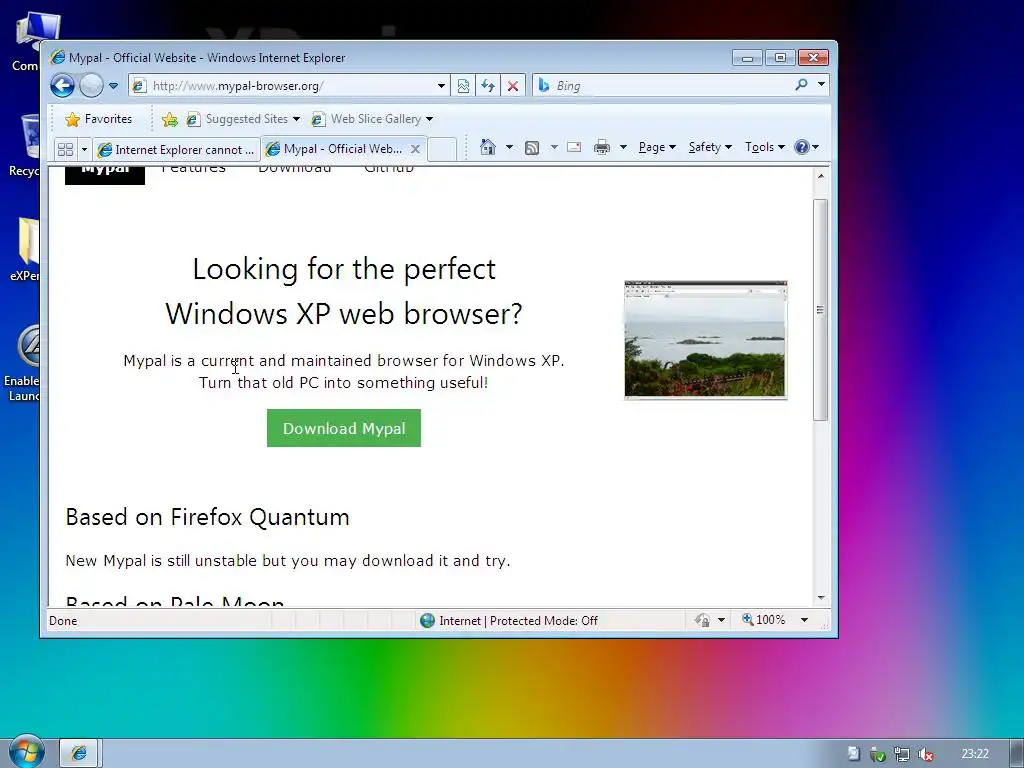1024x768 pixels.
Task: Open the search provider dropdown arrow
Action: (x=821, y=85)
